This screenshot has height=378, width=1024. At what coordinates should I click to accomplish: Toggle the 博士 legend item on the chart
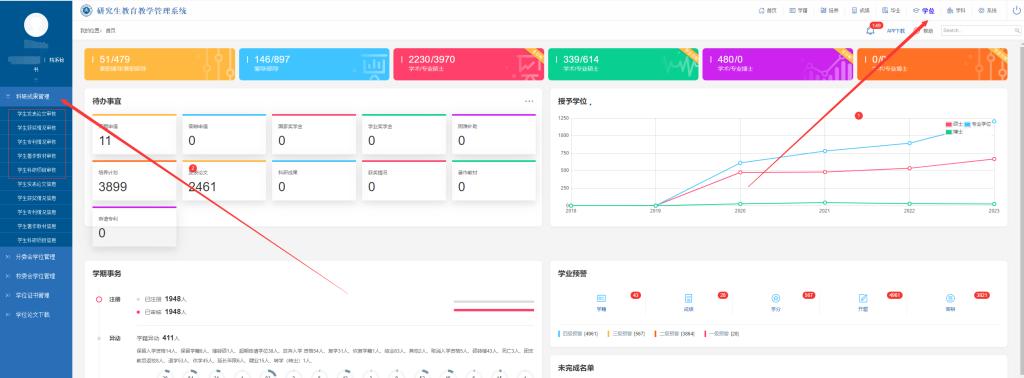[954, 132]
